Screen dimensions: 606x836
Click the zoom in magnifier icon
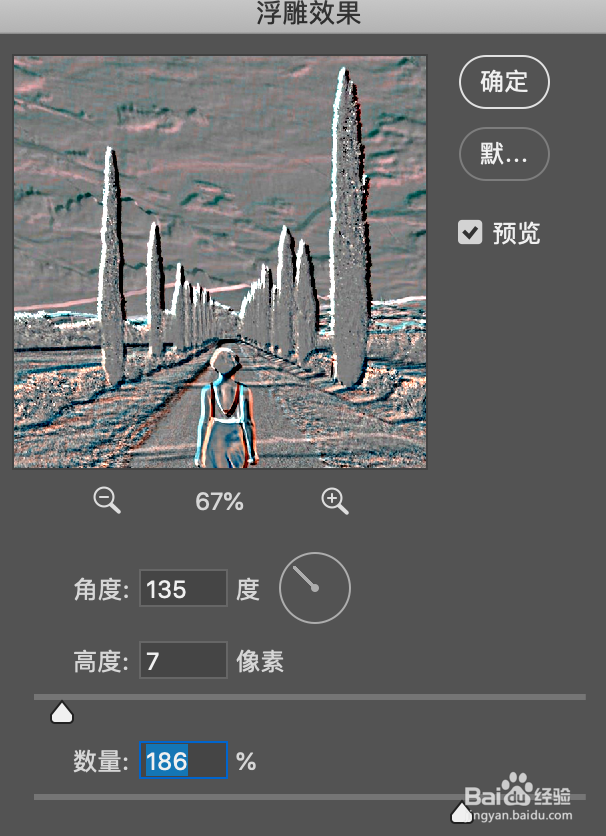coord(335,501)
